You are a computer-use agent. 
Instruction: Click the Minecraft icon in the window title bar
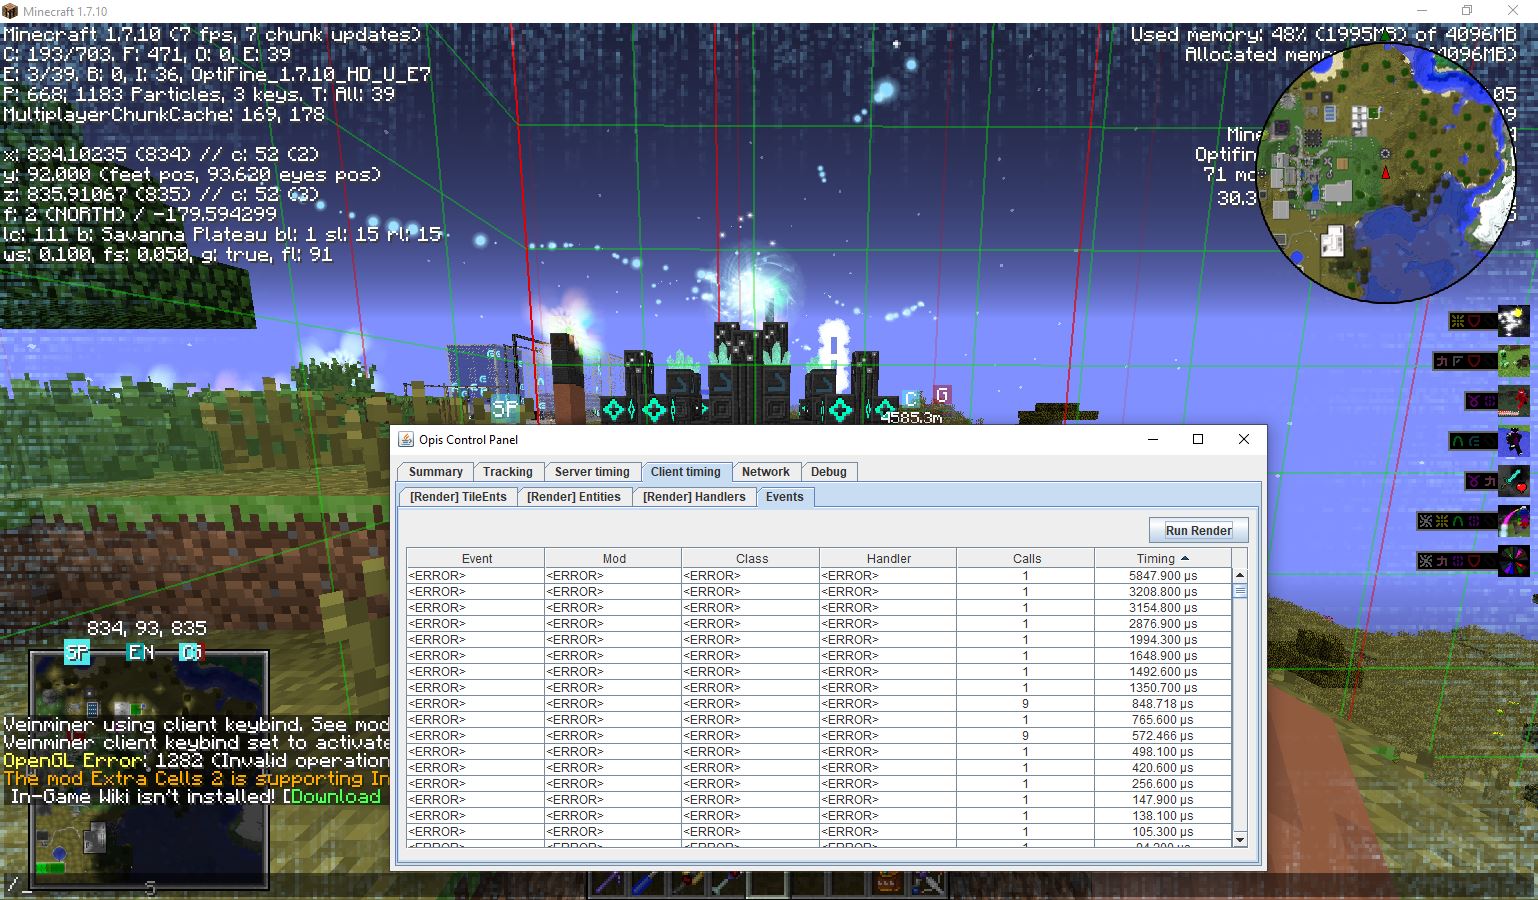coord(12,10)
